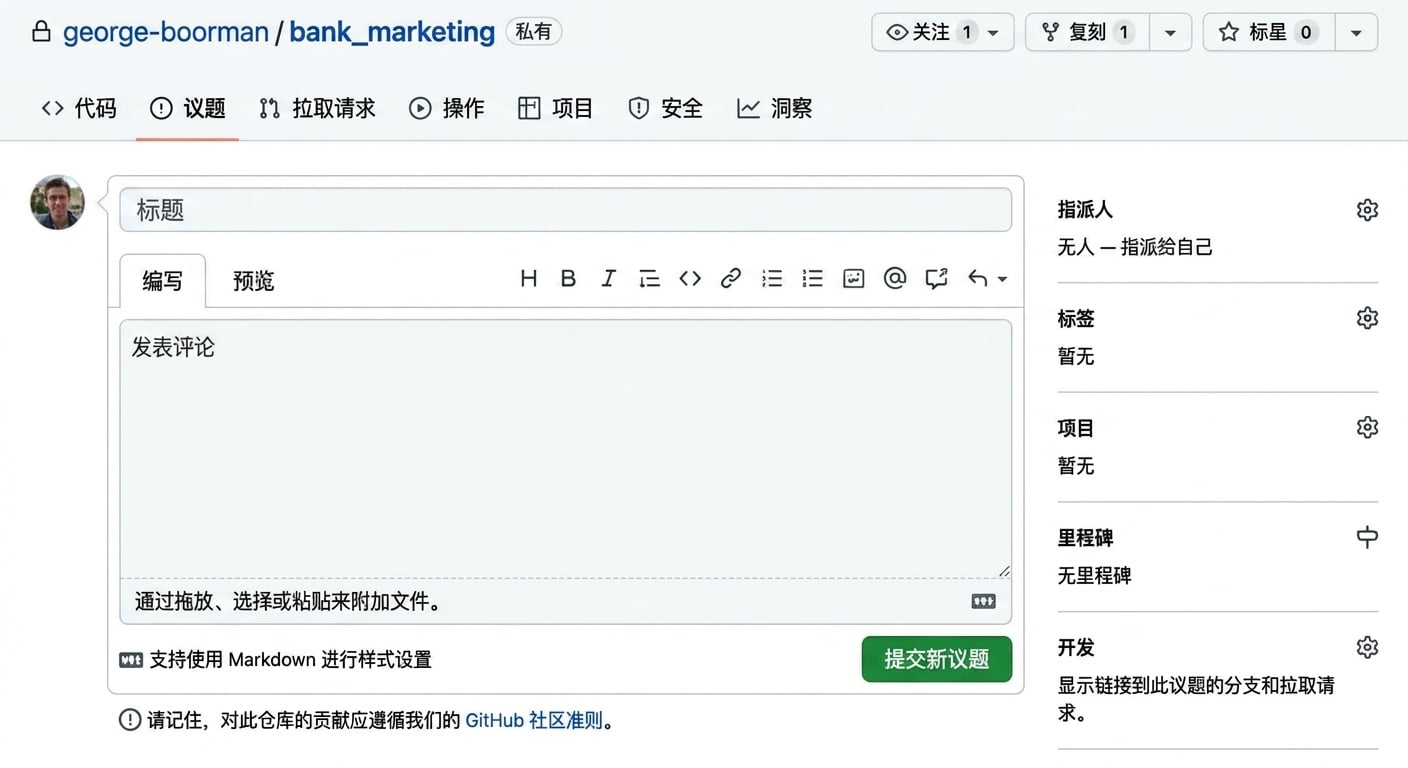Expand the star lists dropdown arrow
The height and width of the screenshot is (768, 1408).
1356,32
